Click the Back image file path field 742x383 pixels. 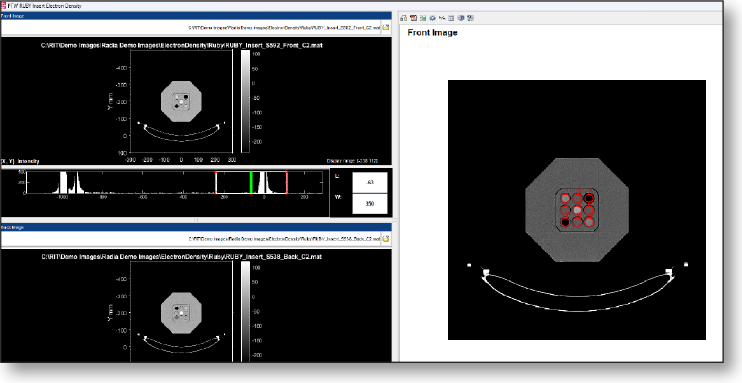(x=192, y=239)
